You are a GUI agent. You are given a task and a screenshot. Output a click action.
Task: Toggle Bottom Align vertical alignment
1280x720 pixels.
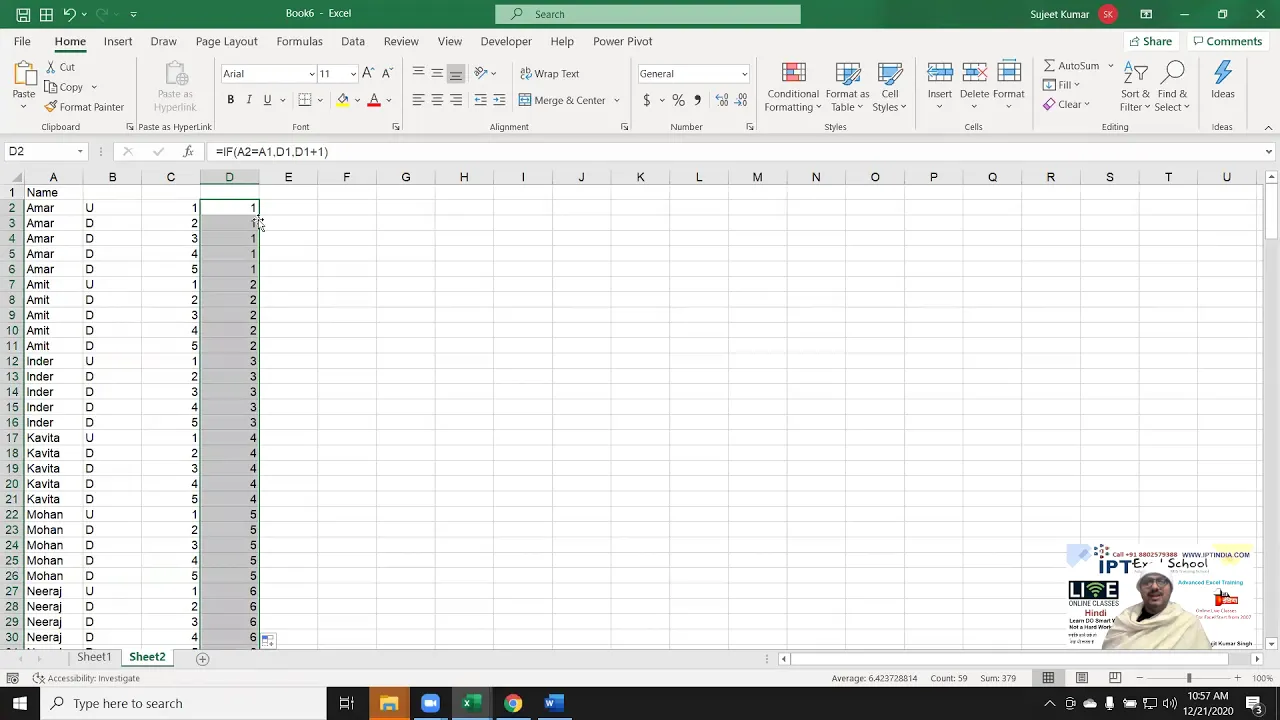pos(456,73)
